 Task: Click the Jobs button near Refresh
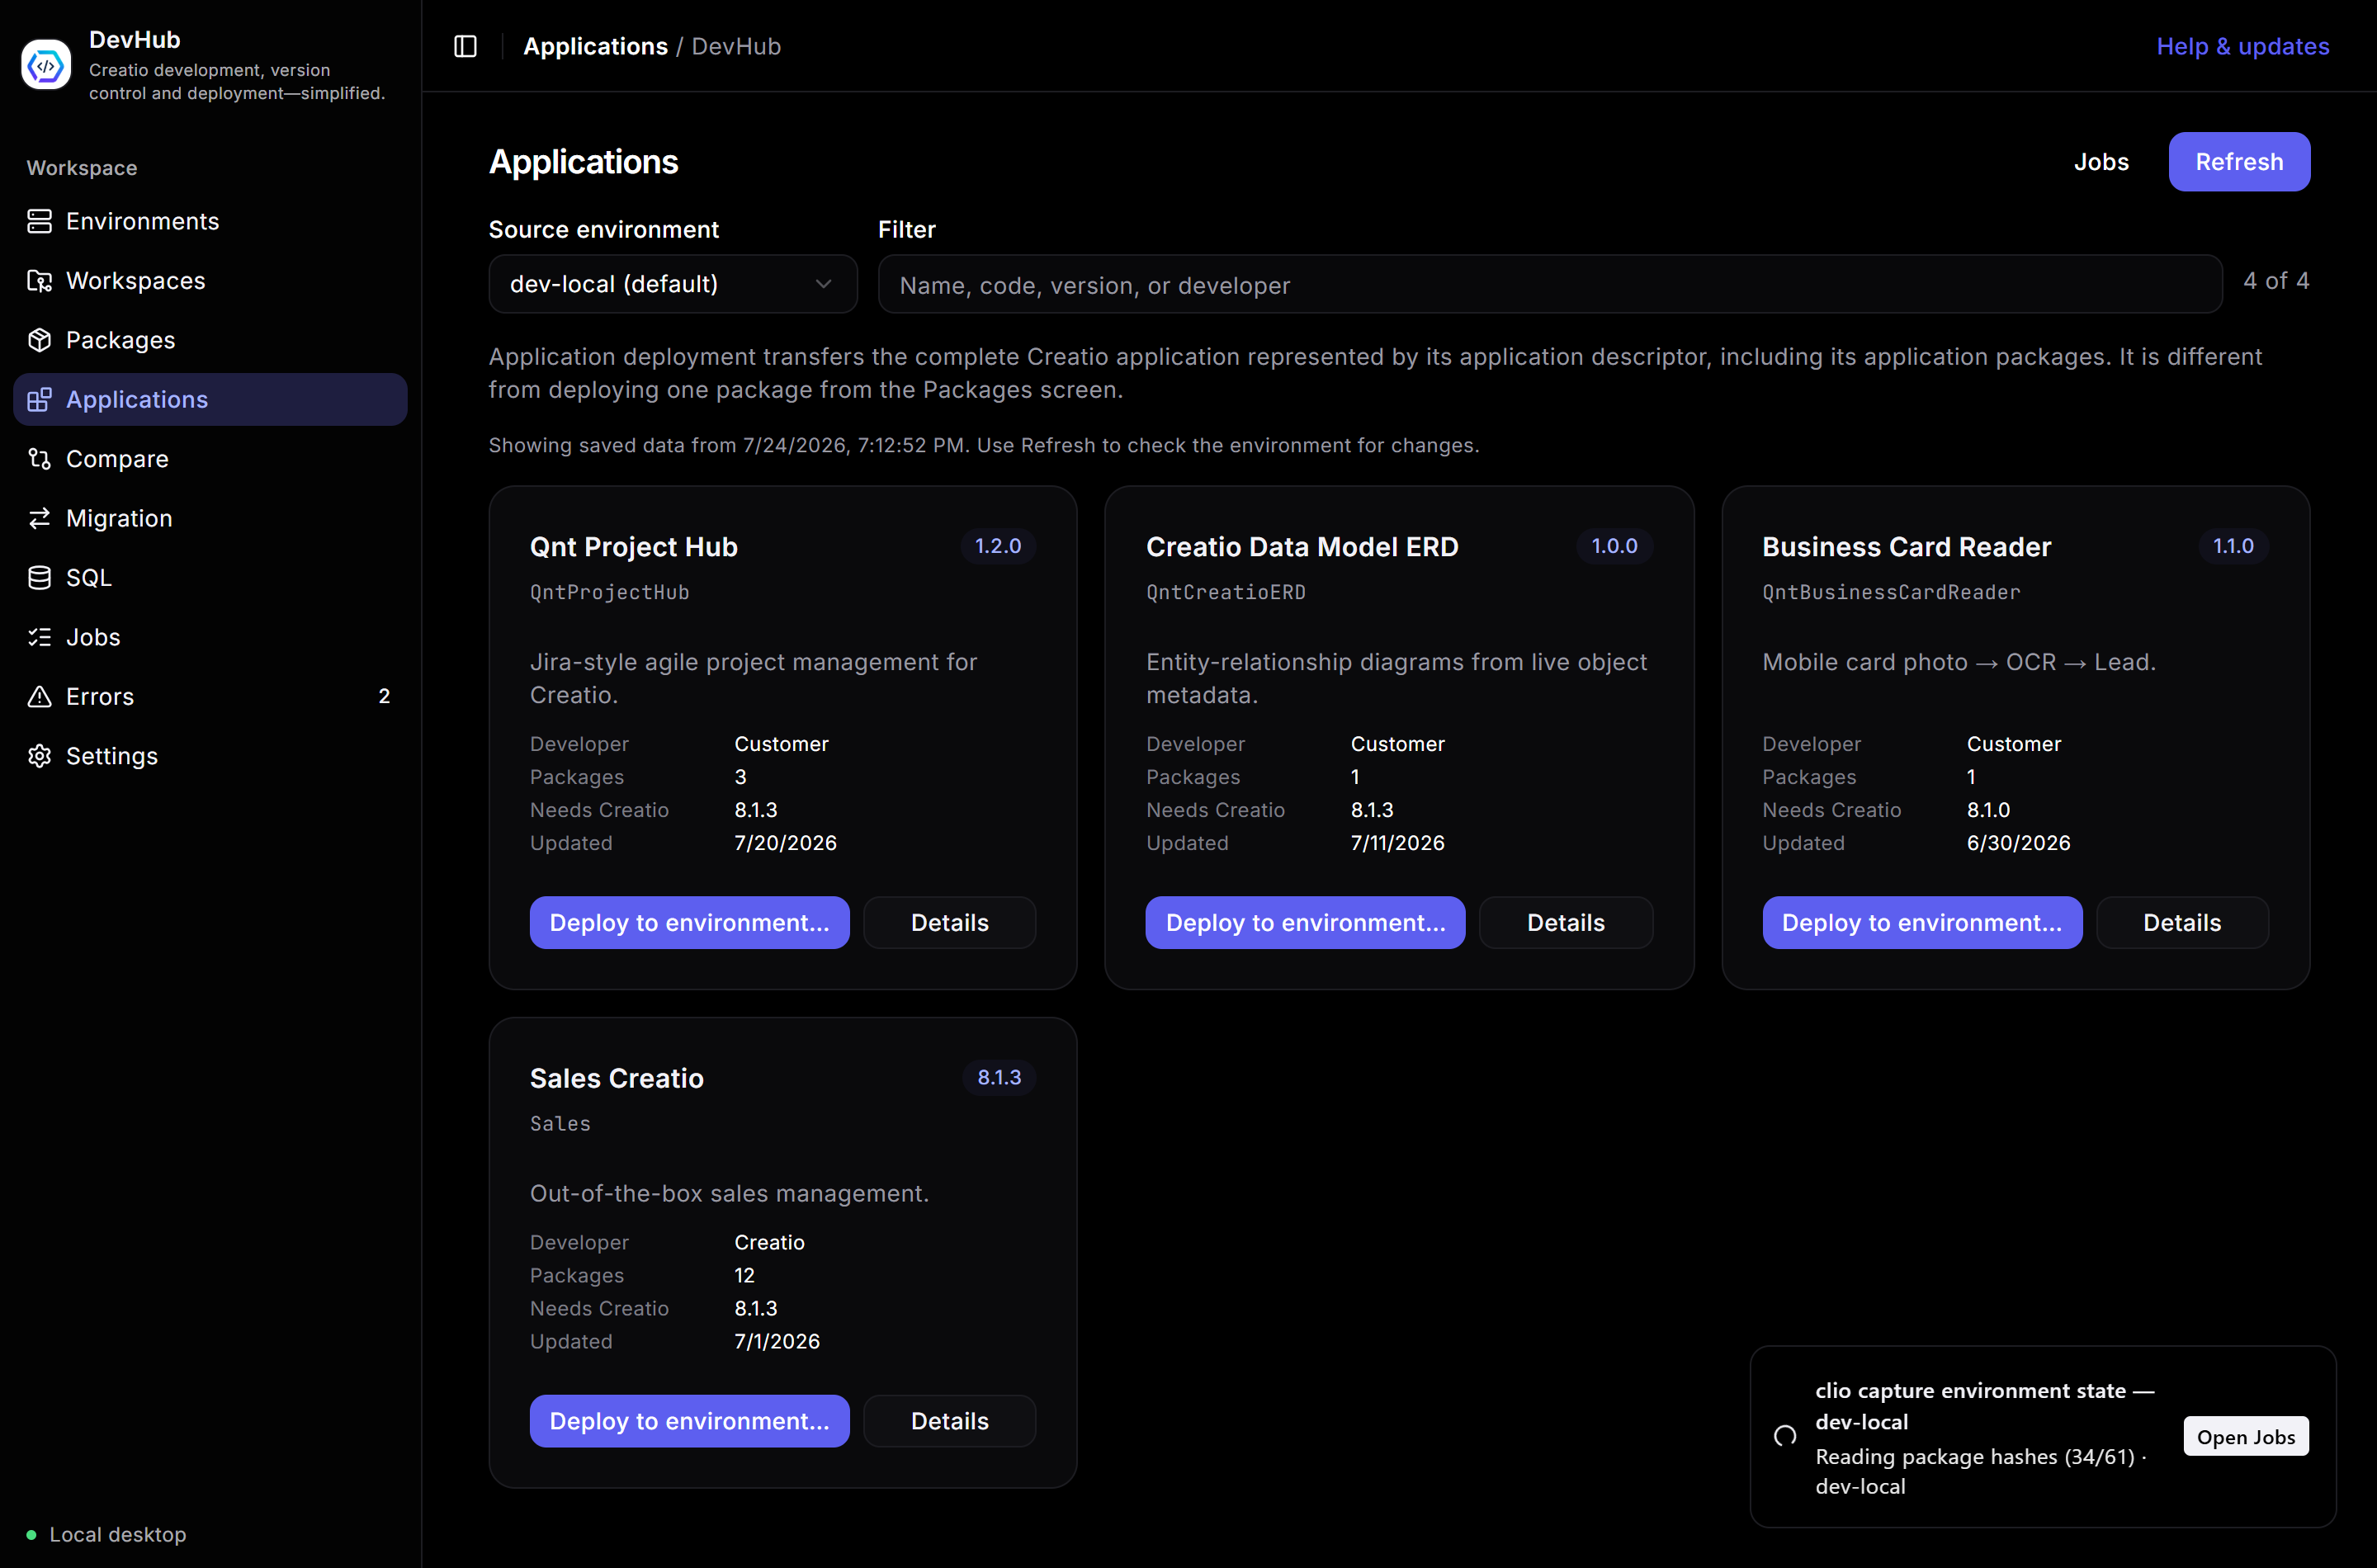coord(2101,162)
